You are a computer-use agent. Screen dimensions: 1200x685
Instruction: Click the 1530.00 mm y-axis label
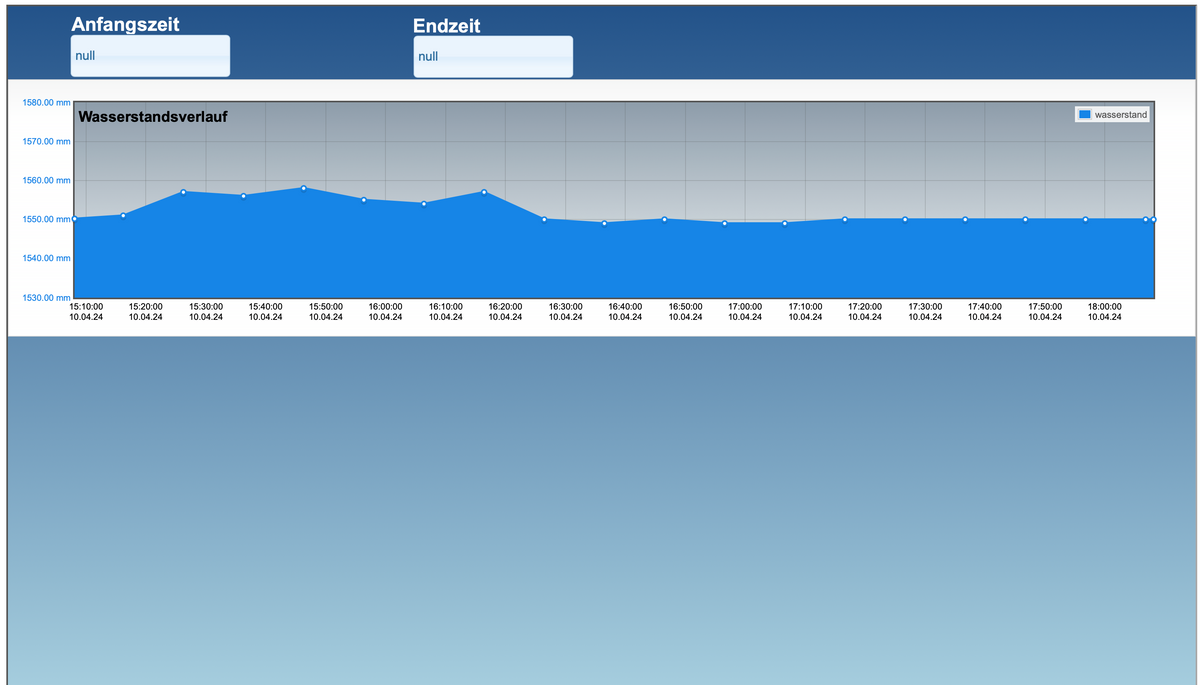tap(46, 297)
